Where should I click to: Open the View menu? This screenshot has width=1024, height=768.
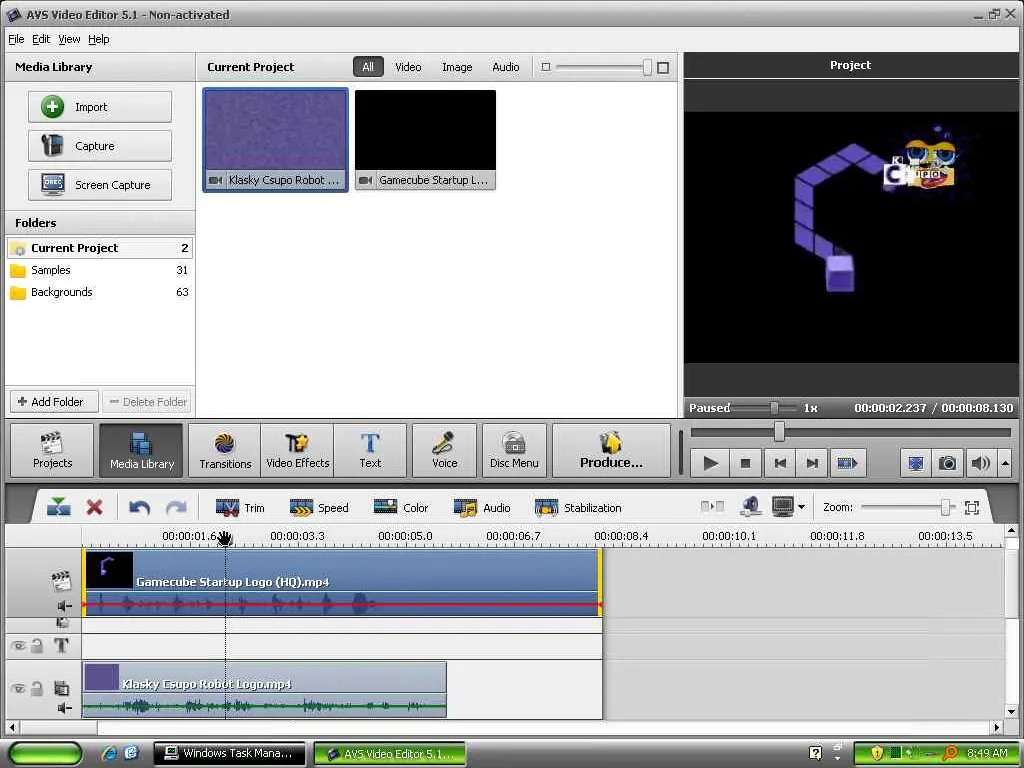69,39
